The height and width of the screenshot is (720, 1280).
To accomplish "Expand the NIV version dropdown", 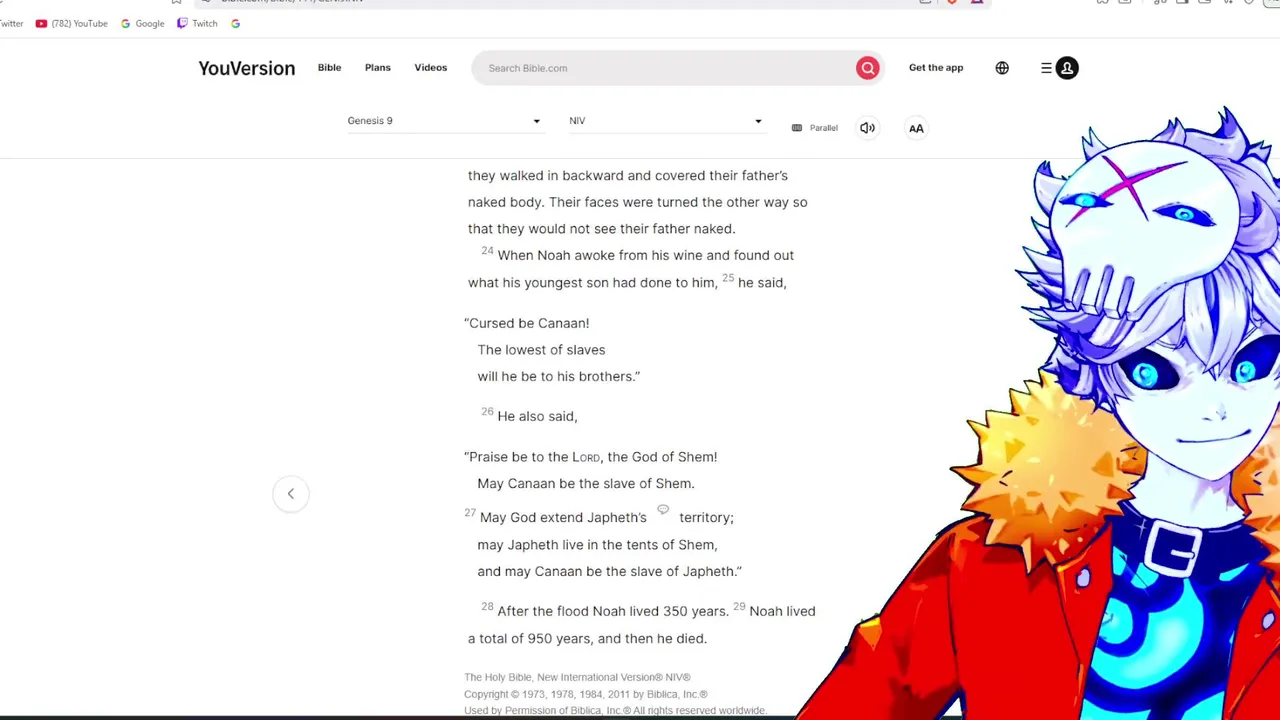I will point(666,121).
